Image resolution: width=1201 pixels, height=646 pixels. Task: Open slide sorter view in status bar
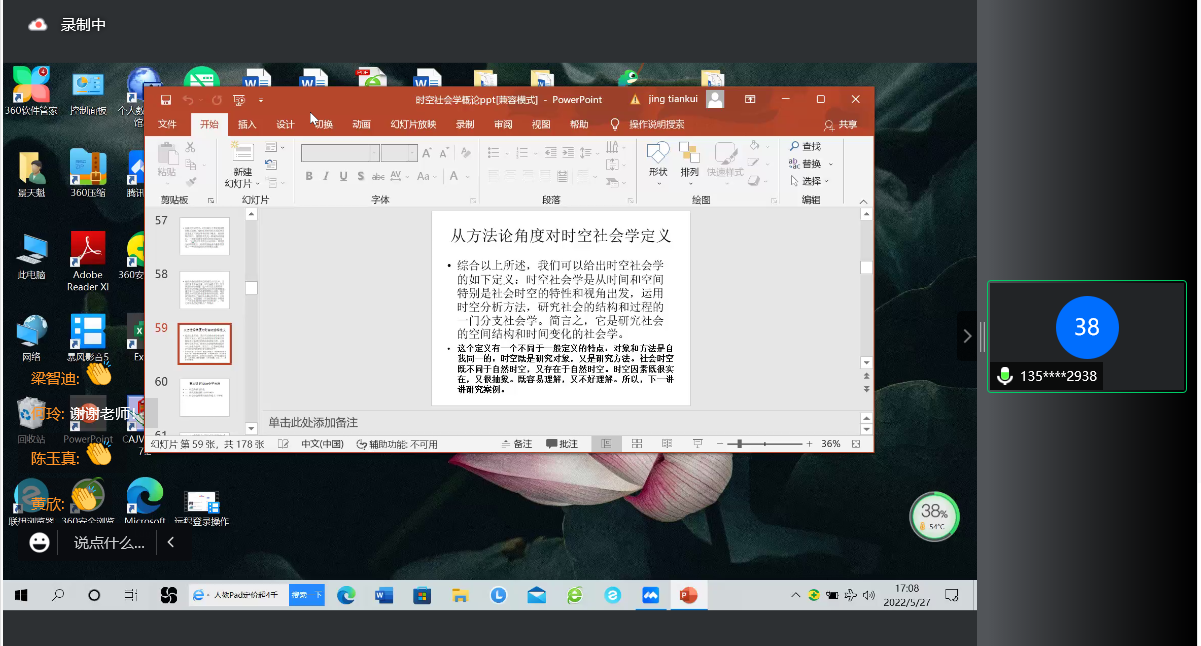(x=636, y=444)
